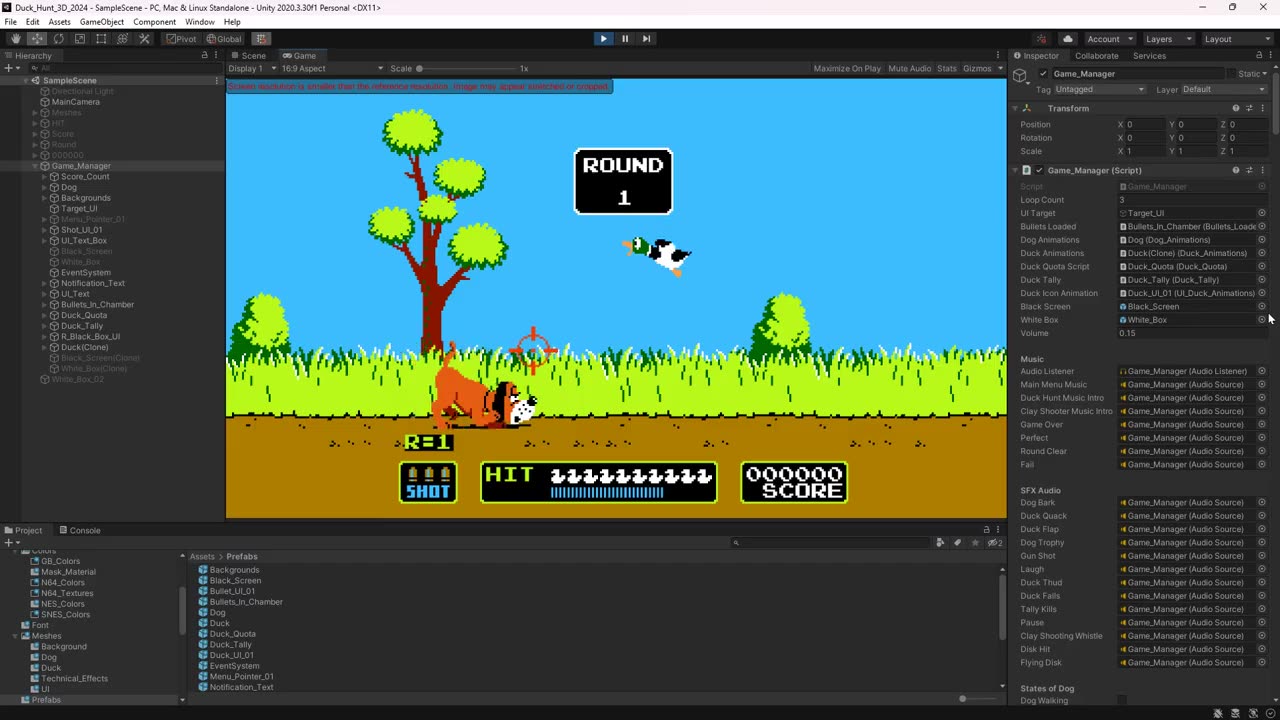Select the Rotate tool

58,39
